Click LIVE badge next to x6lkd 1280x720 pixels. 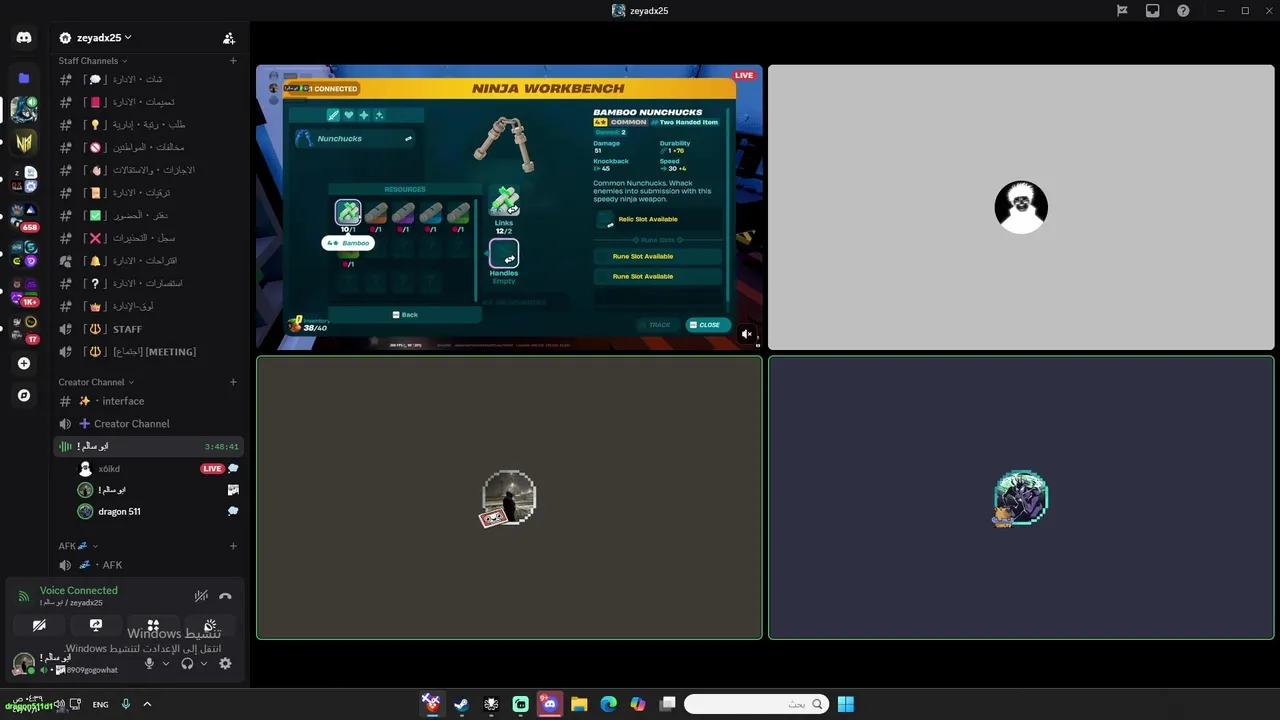[x=212, y=469]
